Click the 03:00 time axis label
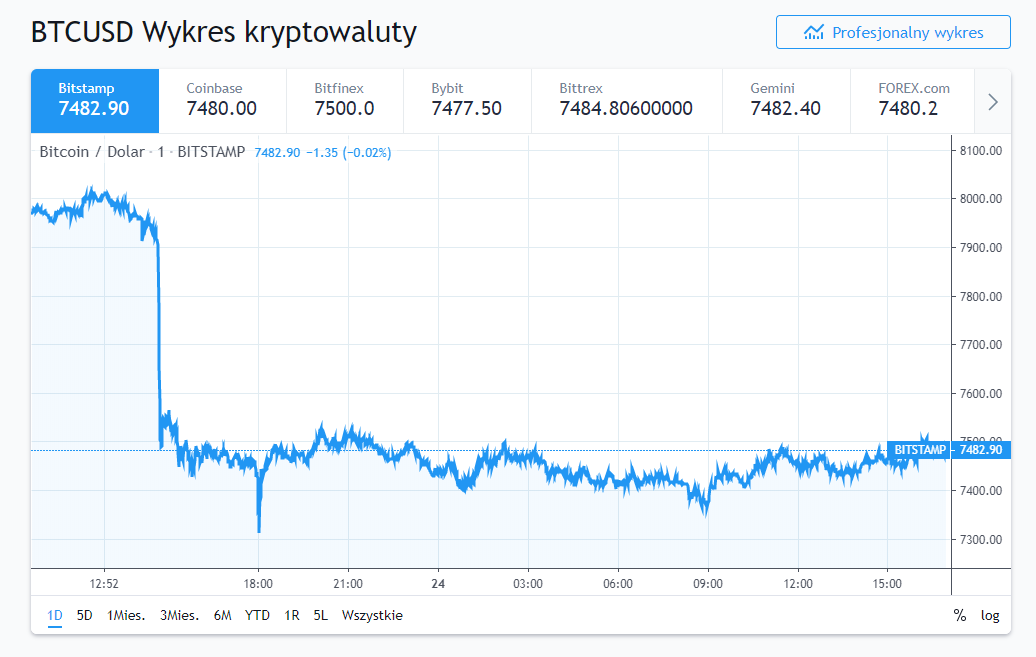1036x657 pixels. (x=528, y=584)
